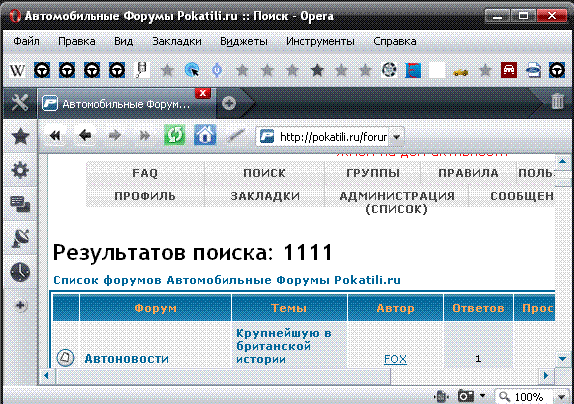Click the vertical scrollbar down arrow
This screenshot has width=574, height=404.
point(562,359)
